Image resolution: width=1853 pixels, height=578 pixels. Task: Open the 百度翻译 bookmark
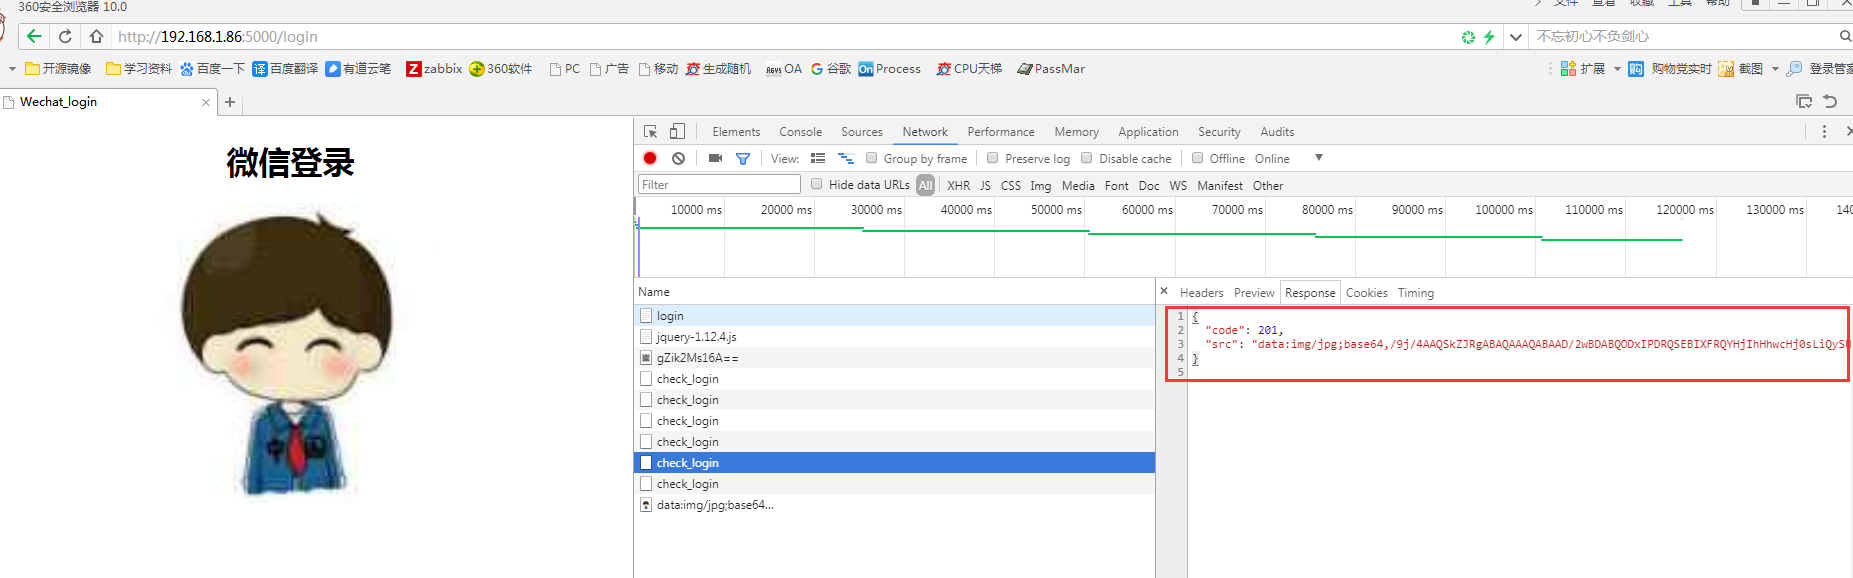pyautogui.click(x=285, y=69)
